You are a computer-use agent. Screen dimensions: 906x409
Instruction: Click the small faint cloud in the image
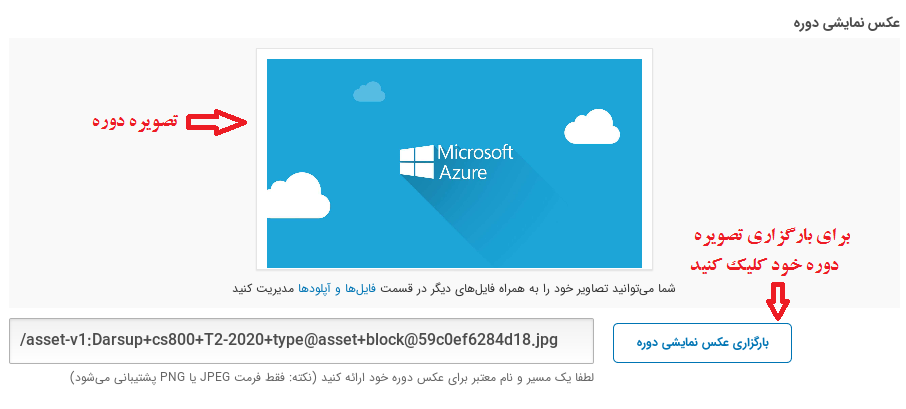click(x=369, y=93)
